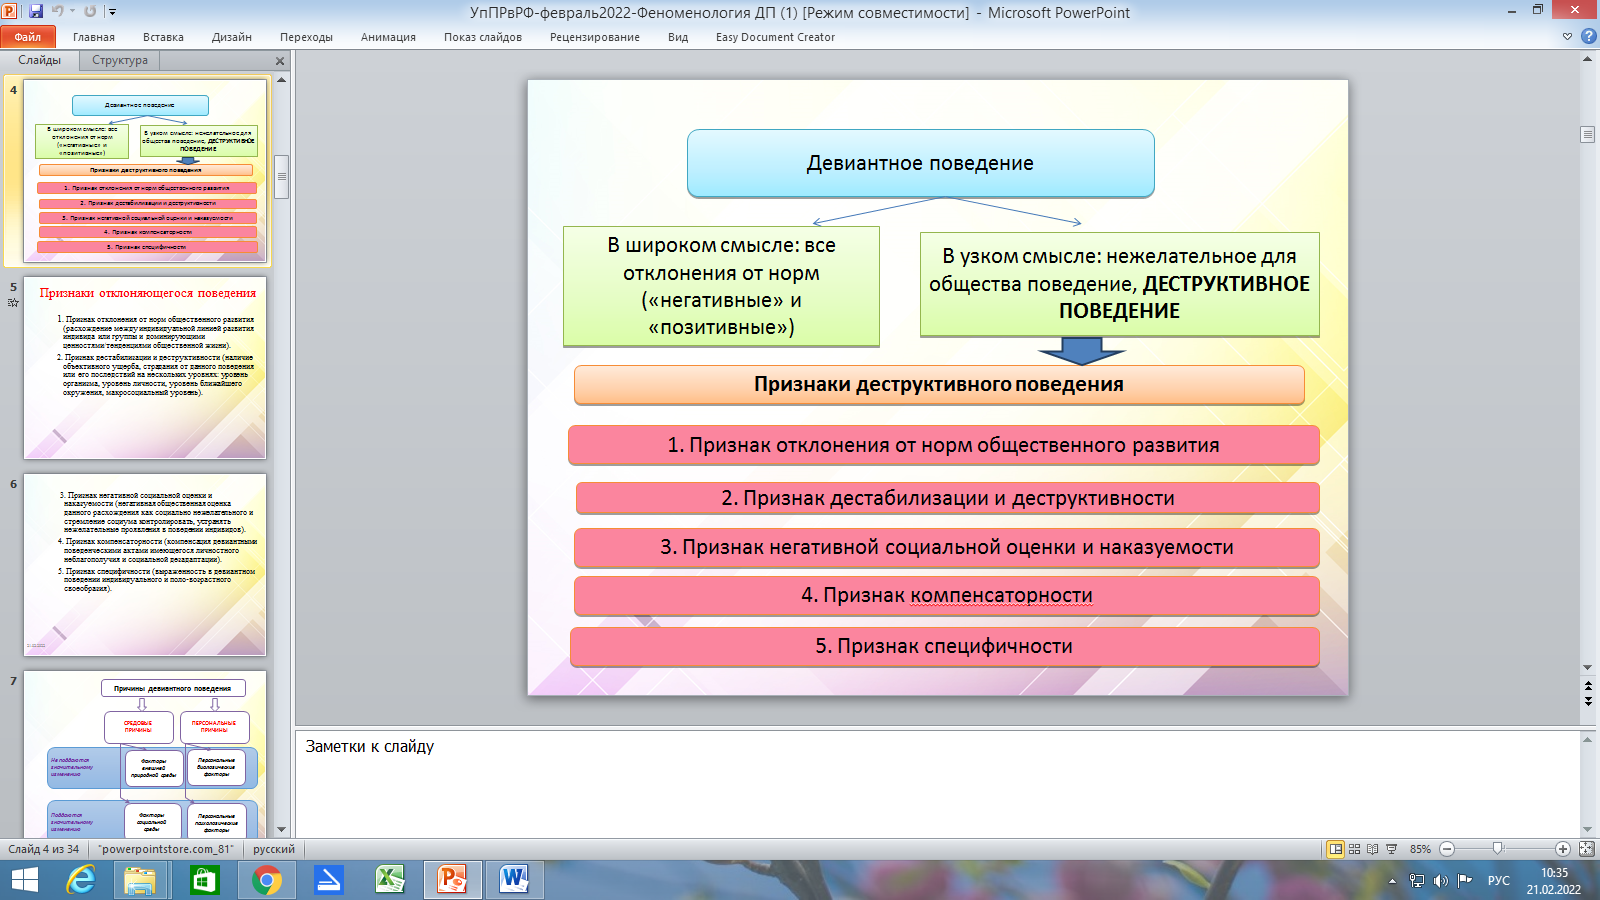
Task: Open the Файл tab
Action: coord(28,37)
